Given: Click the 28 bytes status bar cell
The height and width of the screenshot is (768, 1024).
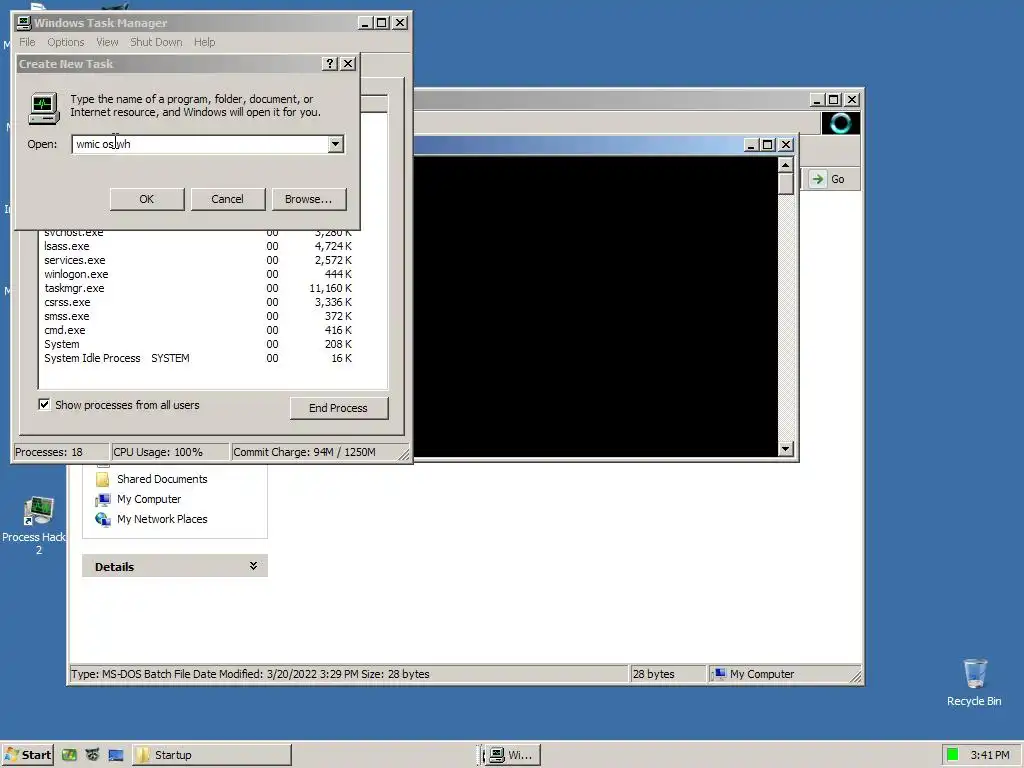Looking at the screenshot, I should click(667, 674).
